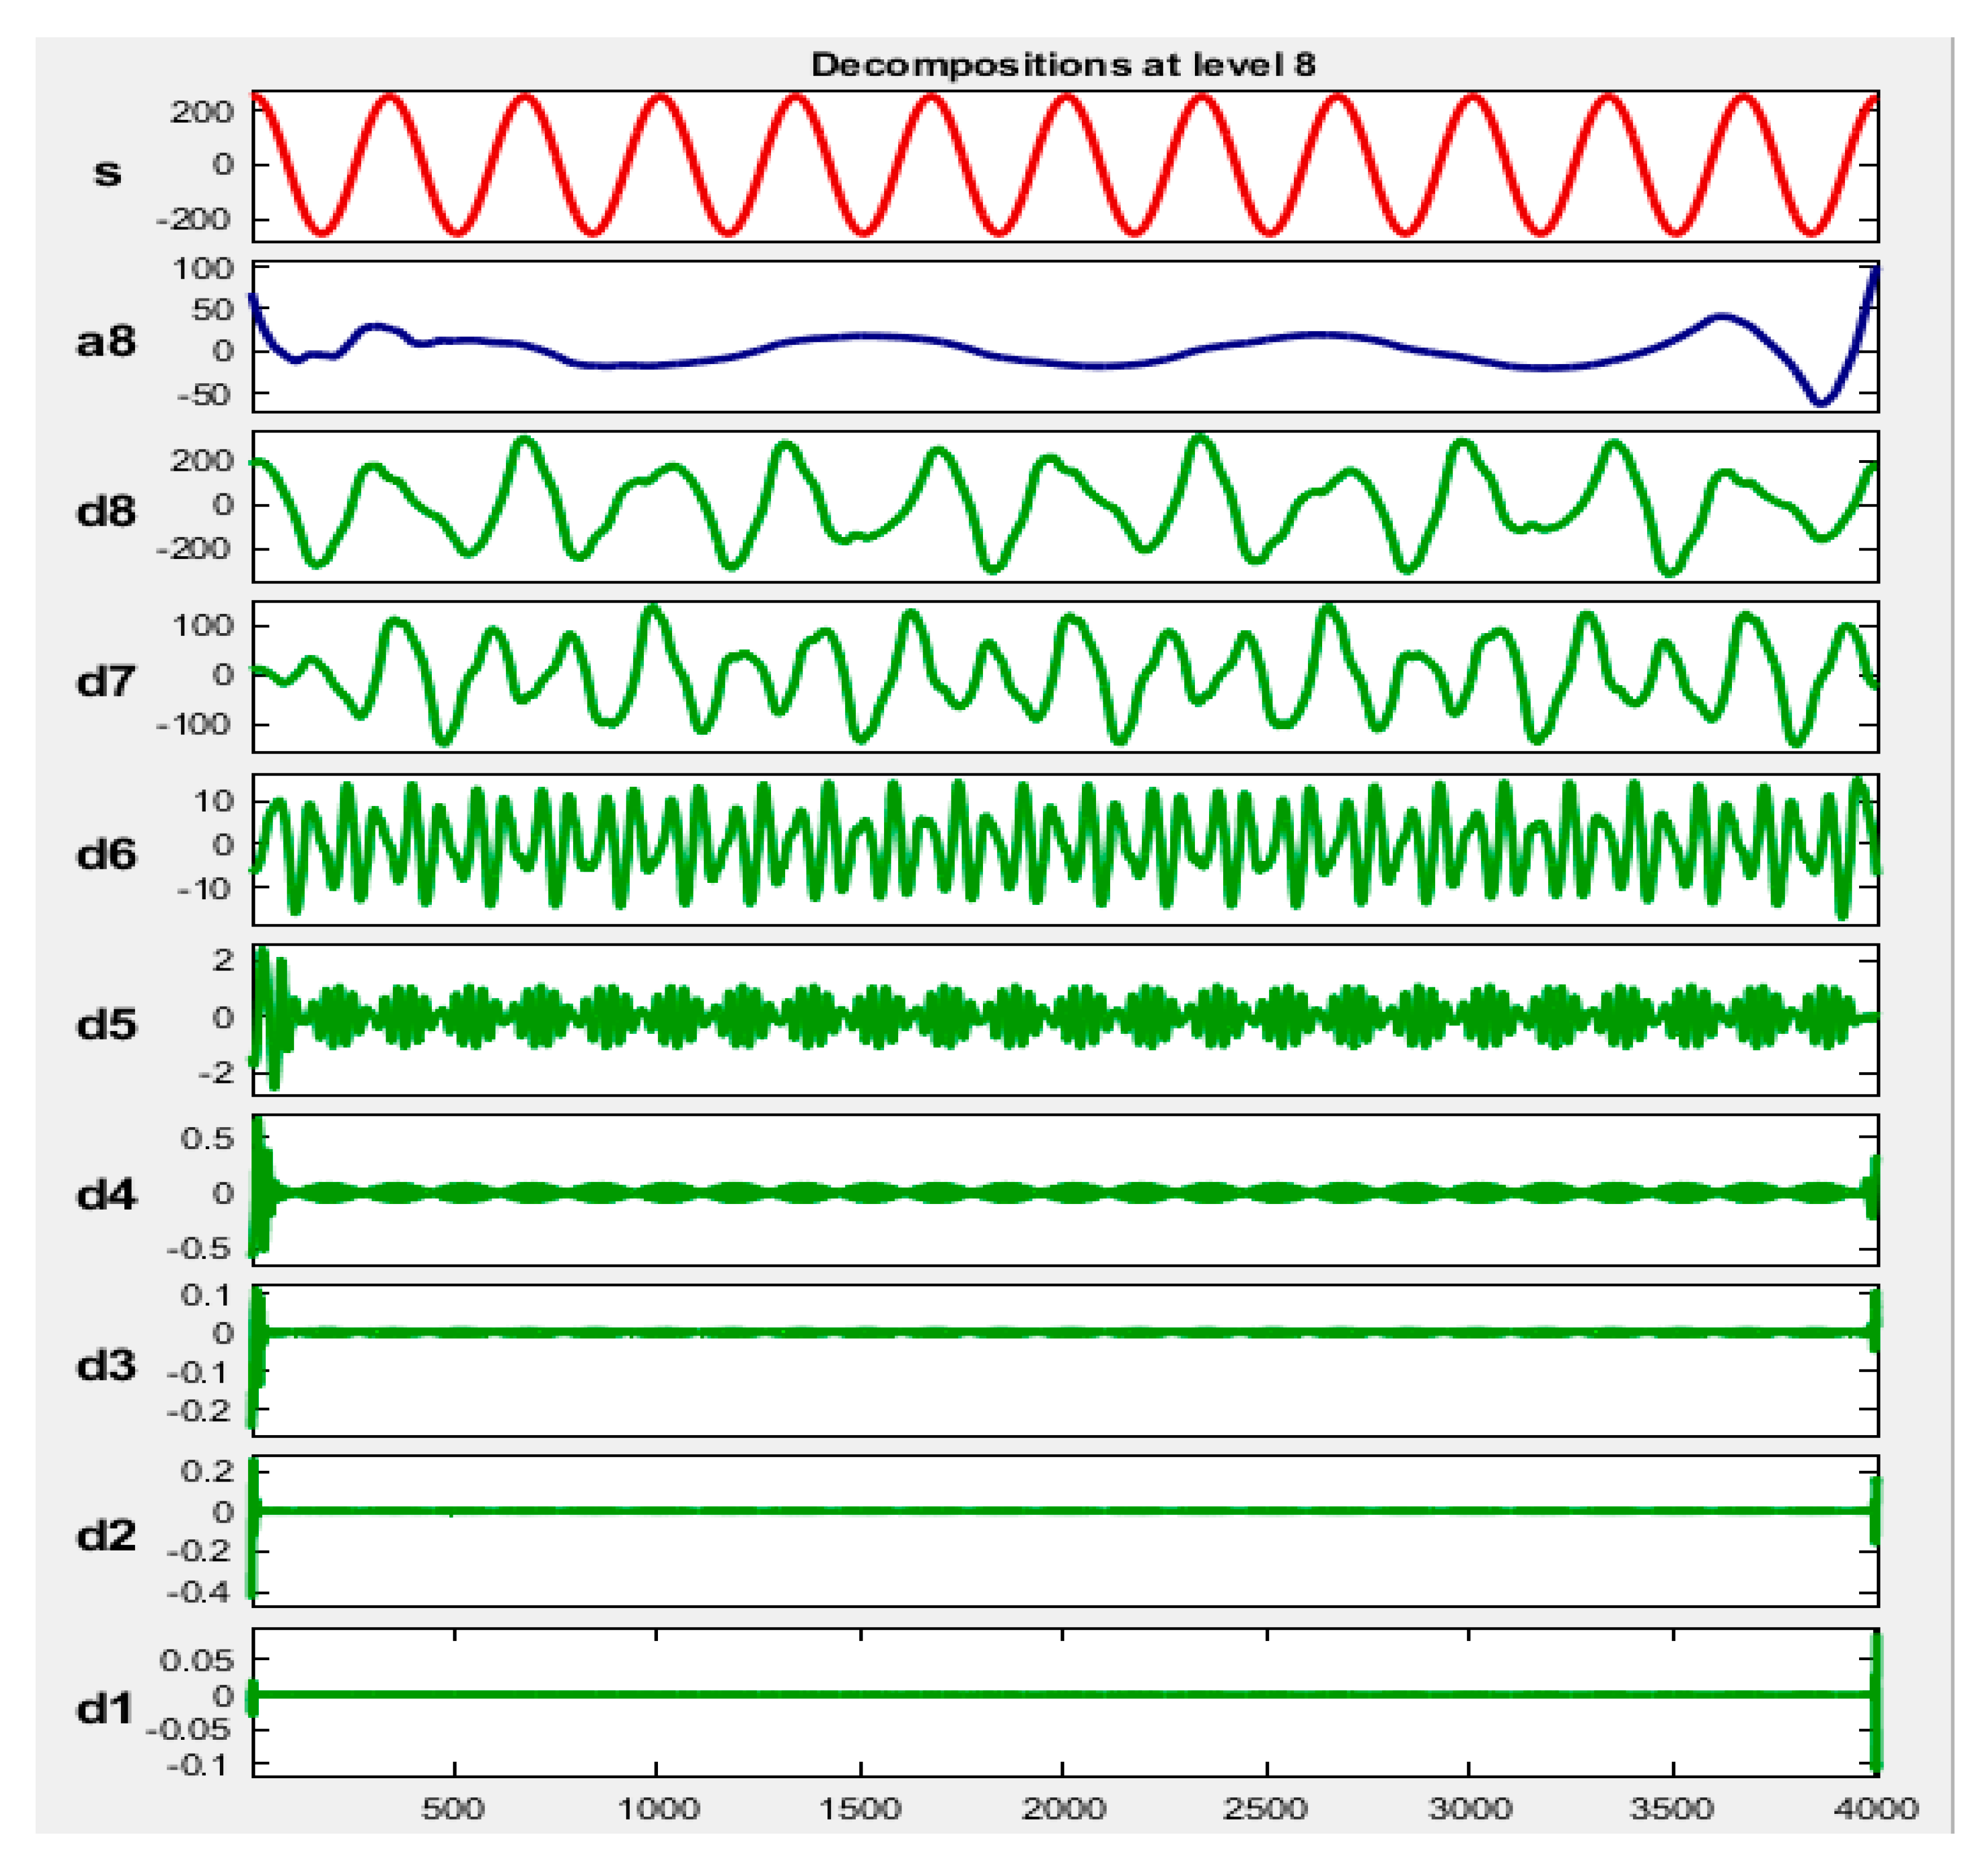Click the d8 detail coefficient plot
1988x1867 pixels.
tap(1065, 506)
